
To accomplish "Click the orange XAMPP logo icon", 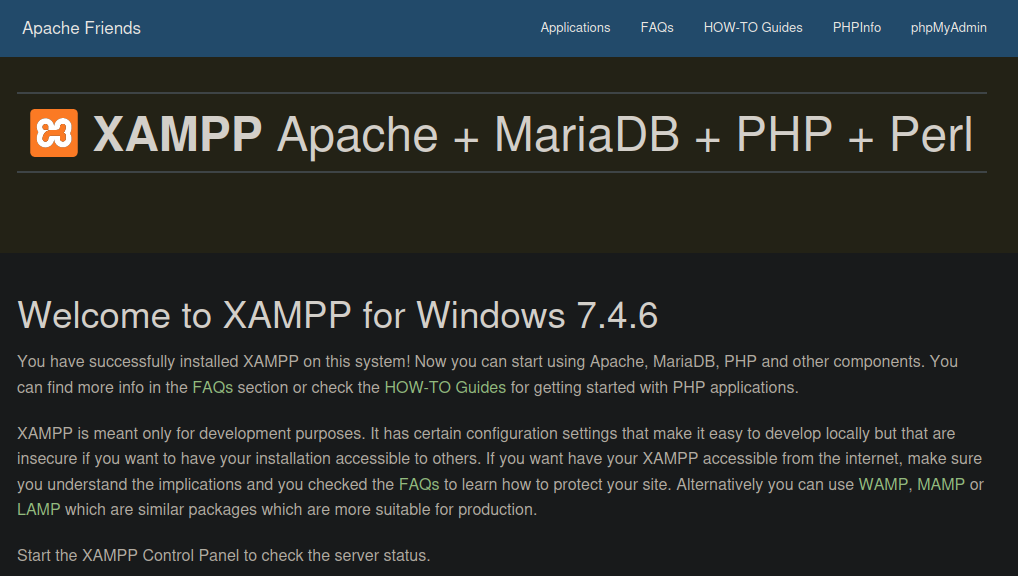I will click(54, 133).
